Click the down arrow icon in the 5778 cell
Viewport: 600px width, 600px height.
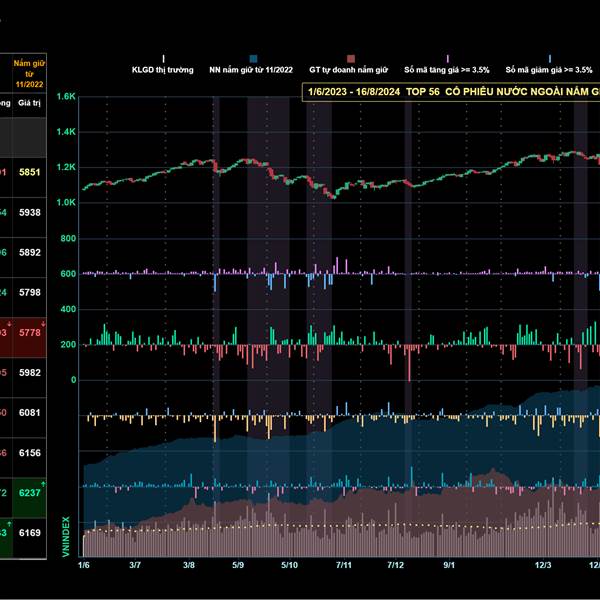tap(41, 322)
